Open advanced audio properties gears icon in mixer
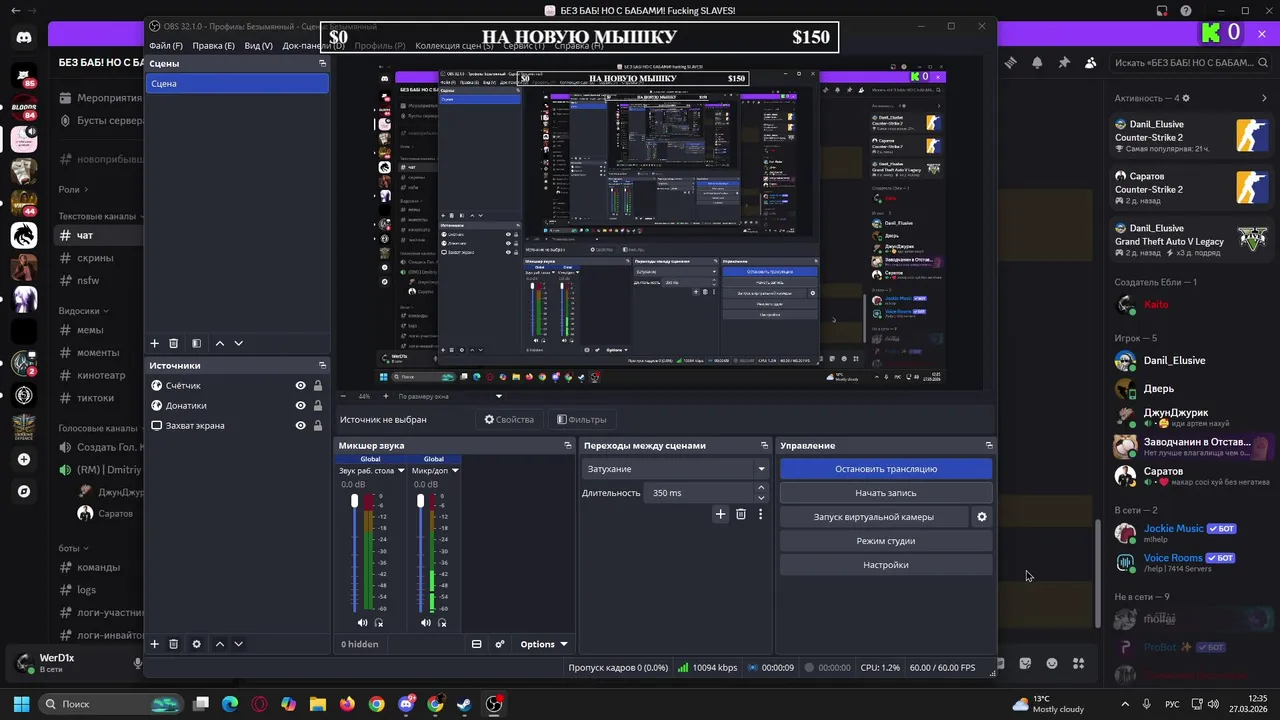1280x720 pixels. coord(500,644)
